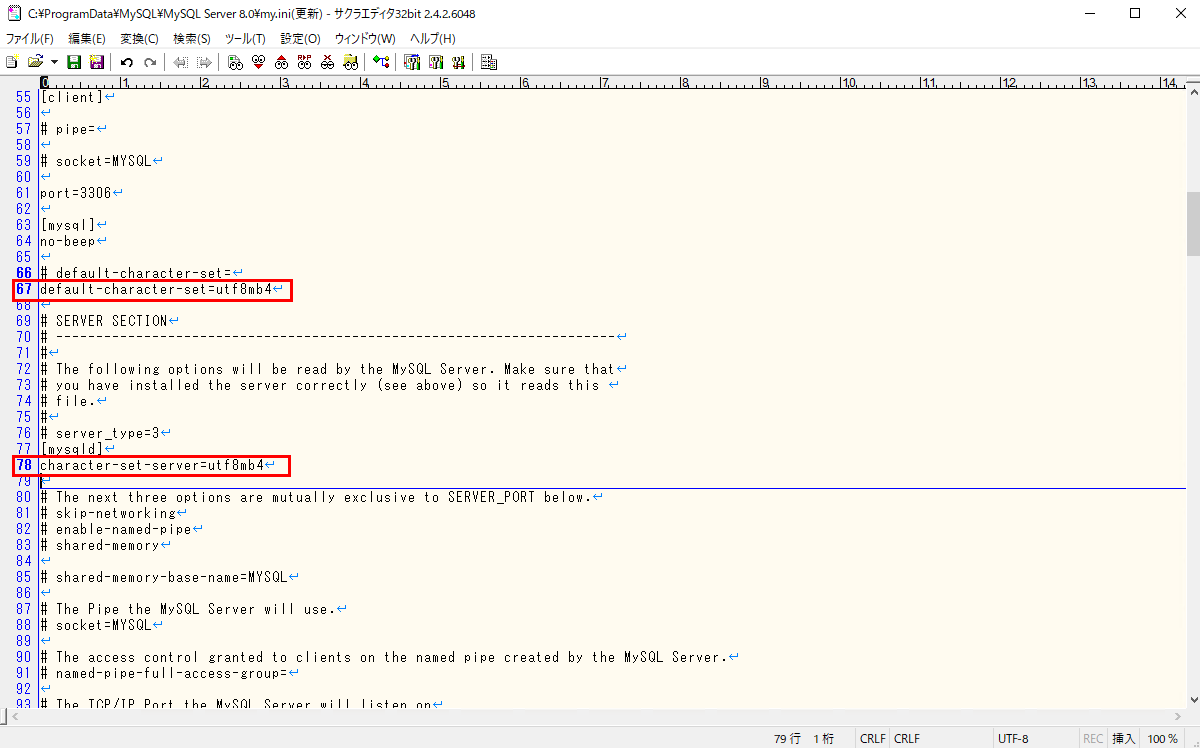Click the '# SERVER SECTION' comment line
Viewport: 1200px width, 748px height.
(x=104, y=321)
